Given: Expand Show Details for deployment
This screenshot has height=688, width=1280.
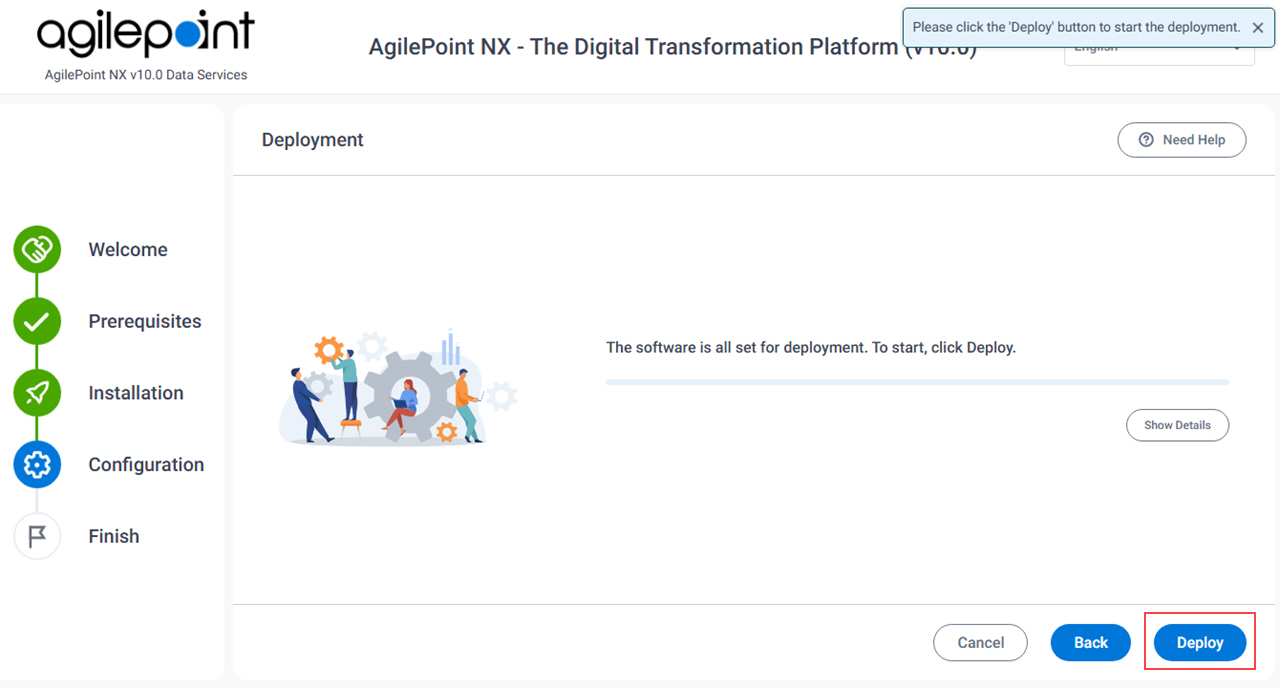Looking at the screenshot, I should [x=1178, y=425].
